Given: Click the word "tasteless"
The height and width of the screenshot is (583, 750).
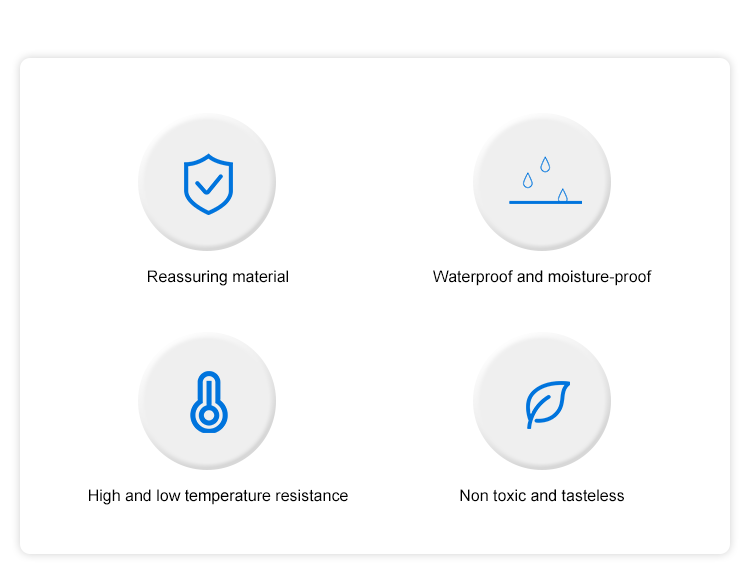Looking at the screenshot, I should tap(590, 496).
